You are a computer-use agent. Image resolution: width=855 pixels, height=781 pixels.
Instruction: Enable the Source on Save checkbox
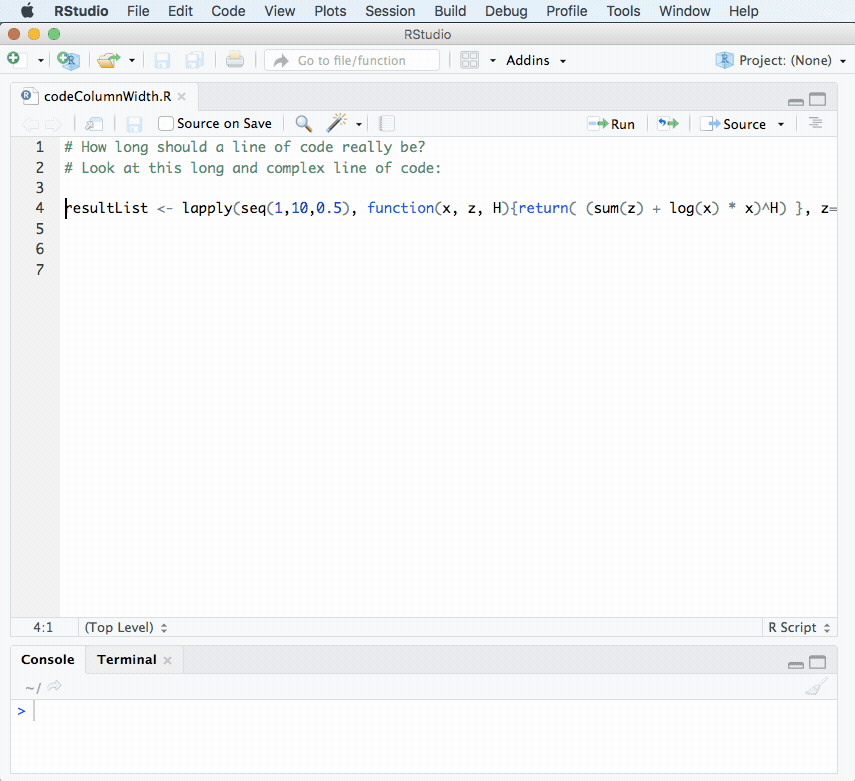pos(166,124)
